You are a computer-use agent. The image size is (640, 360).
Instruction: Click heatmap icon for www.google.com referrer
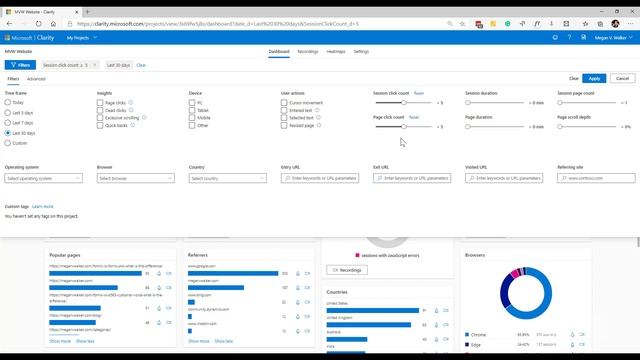click(298, 273)
